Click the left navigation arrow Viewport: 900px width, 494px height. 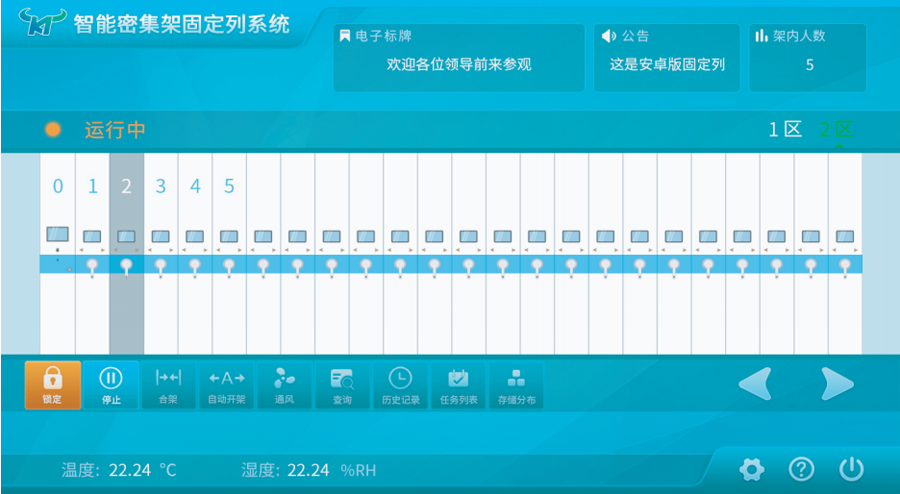755,384
